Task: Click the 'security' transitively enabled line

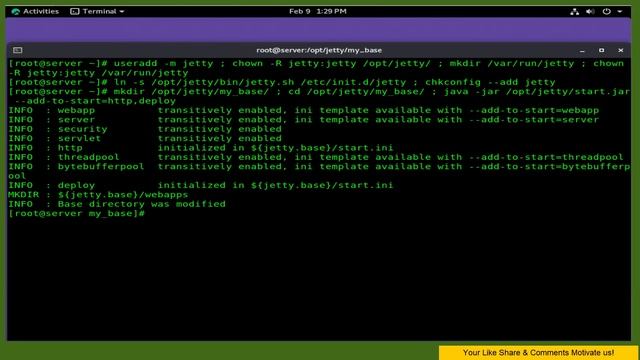Action: pos(145,129)
